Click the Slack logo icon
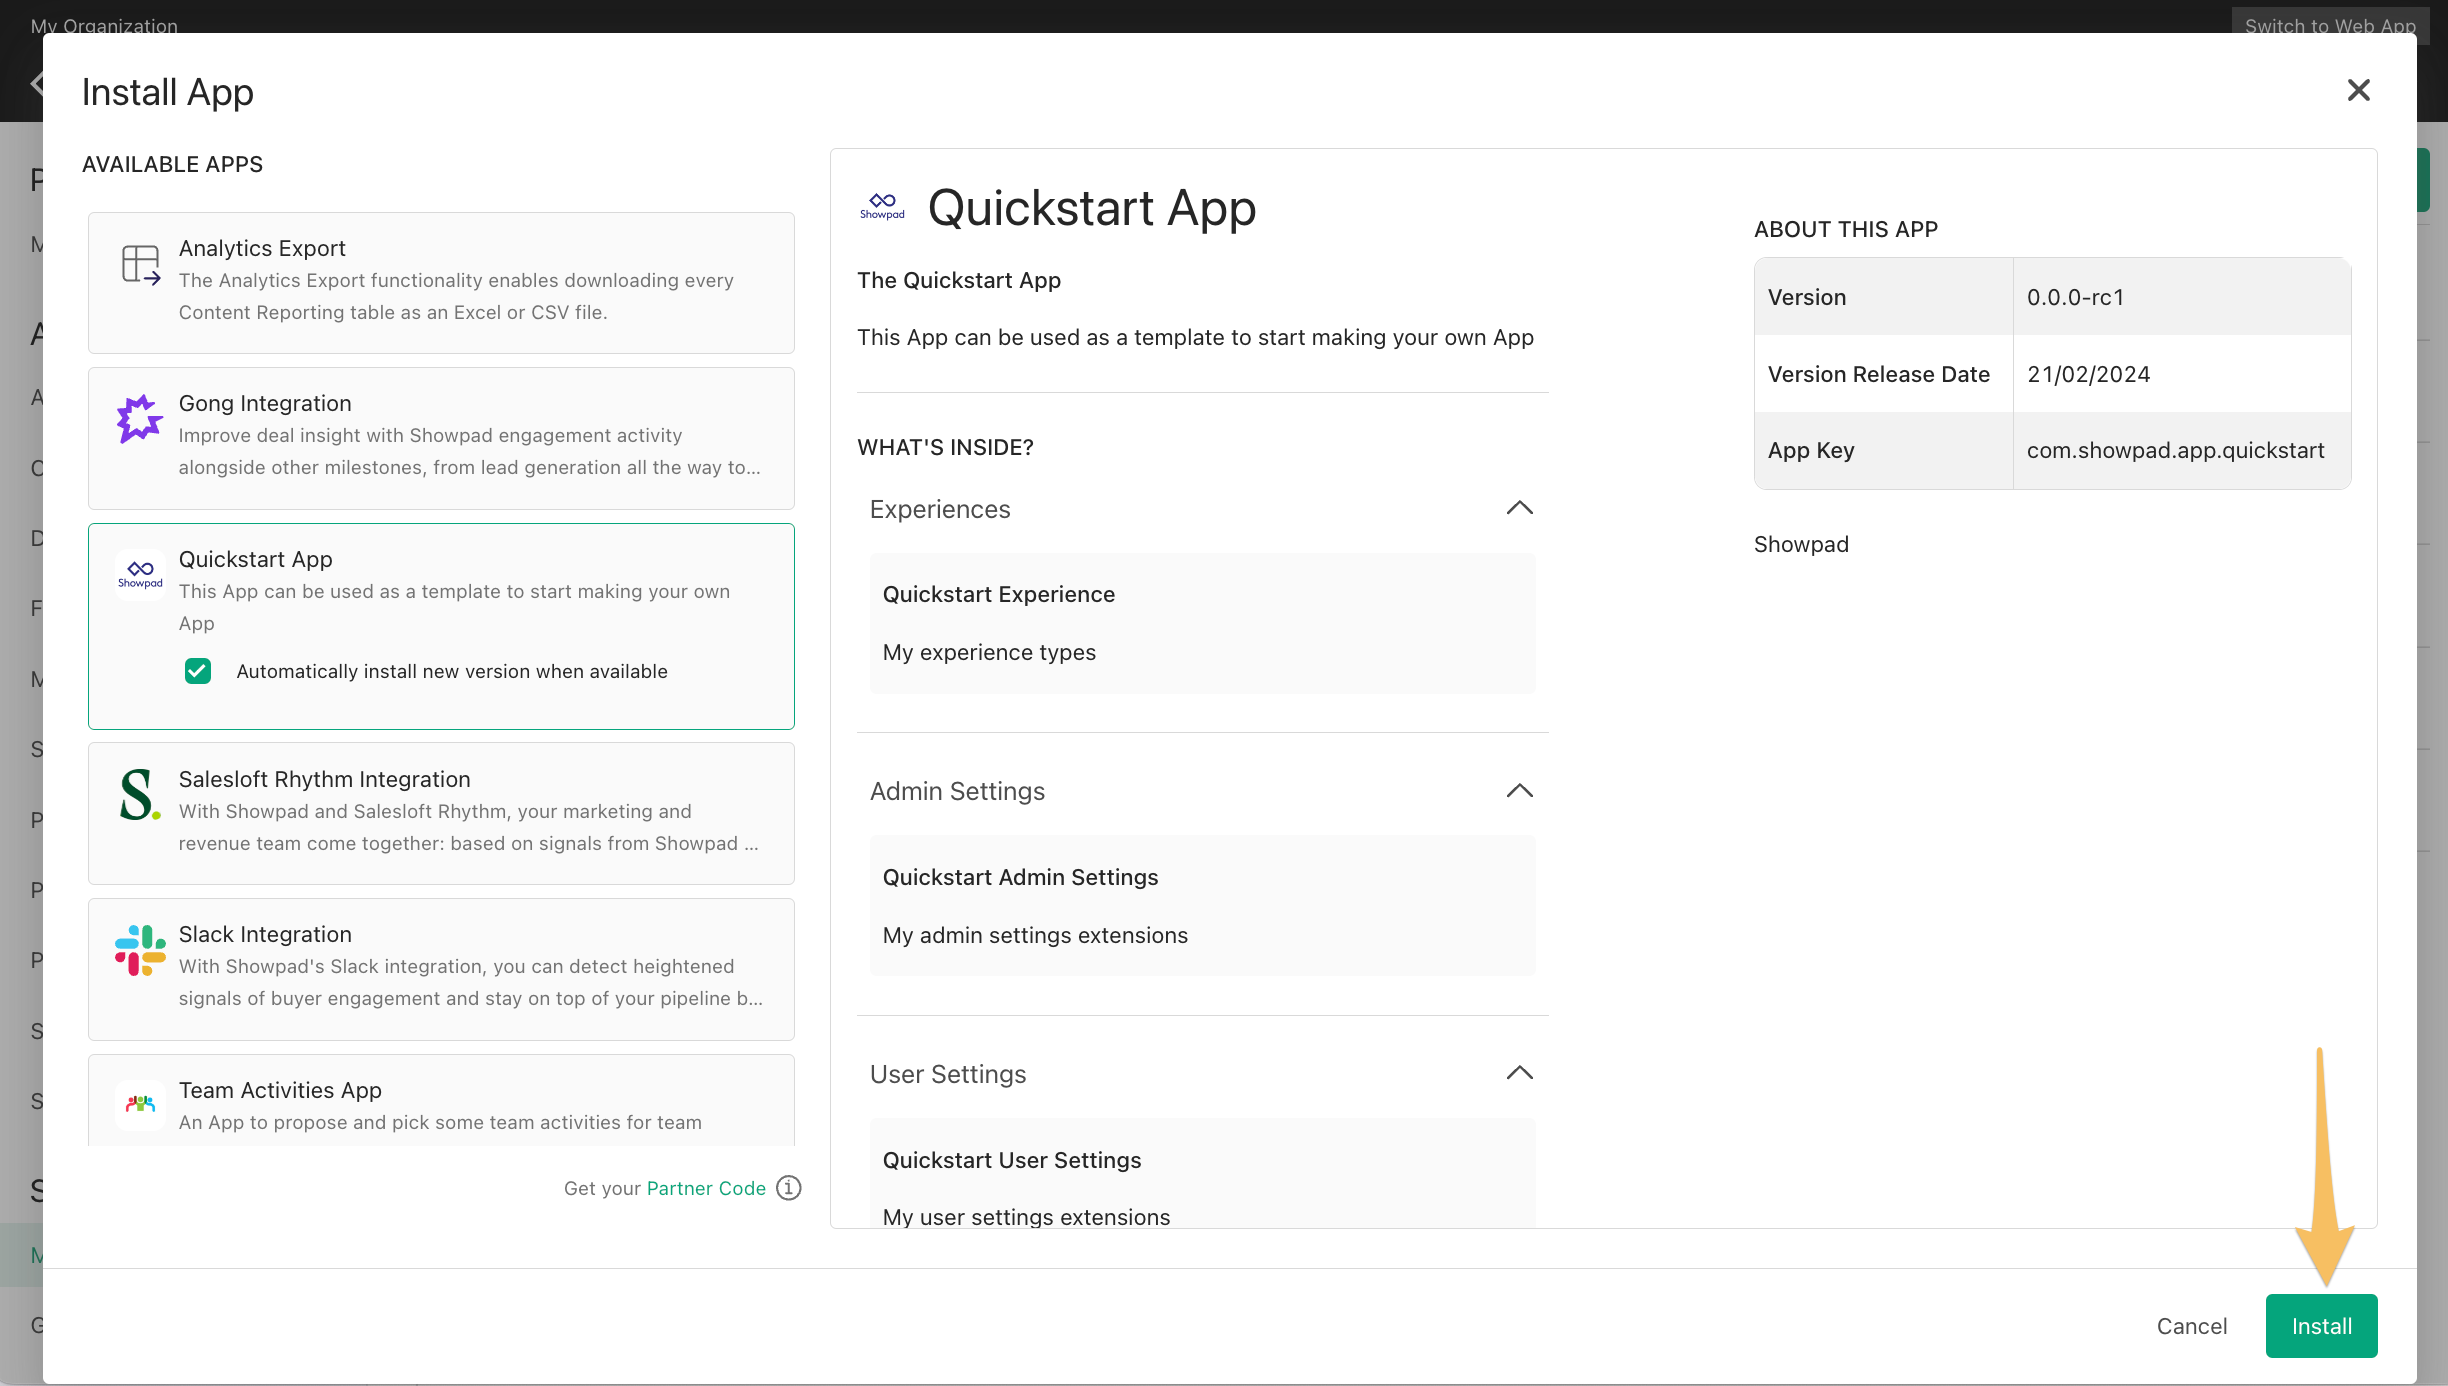 coord(140,950)
